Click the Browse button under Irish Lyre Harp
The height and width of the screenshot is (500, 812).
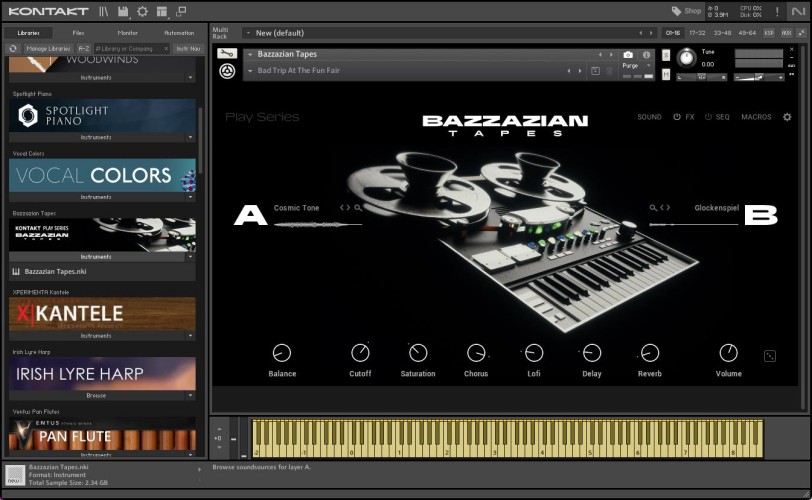96,395
